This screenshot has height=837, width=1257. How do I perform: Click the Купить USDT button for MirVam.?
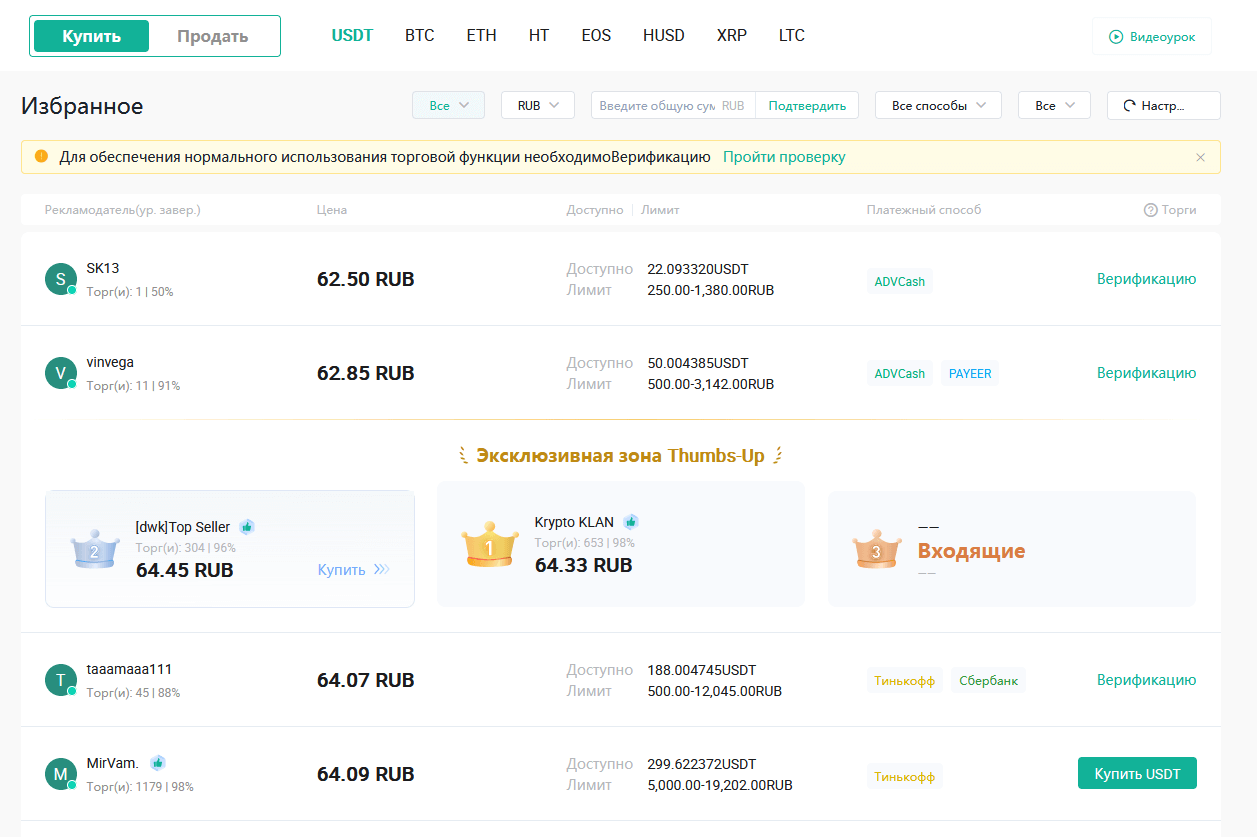pos(1137,774)
